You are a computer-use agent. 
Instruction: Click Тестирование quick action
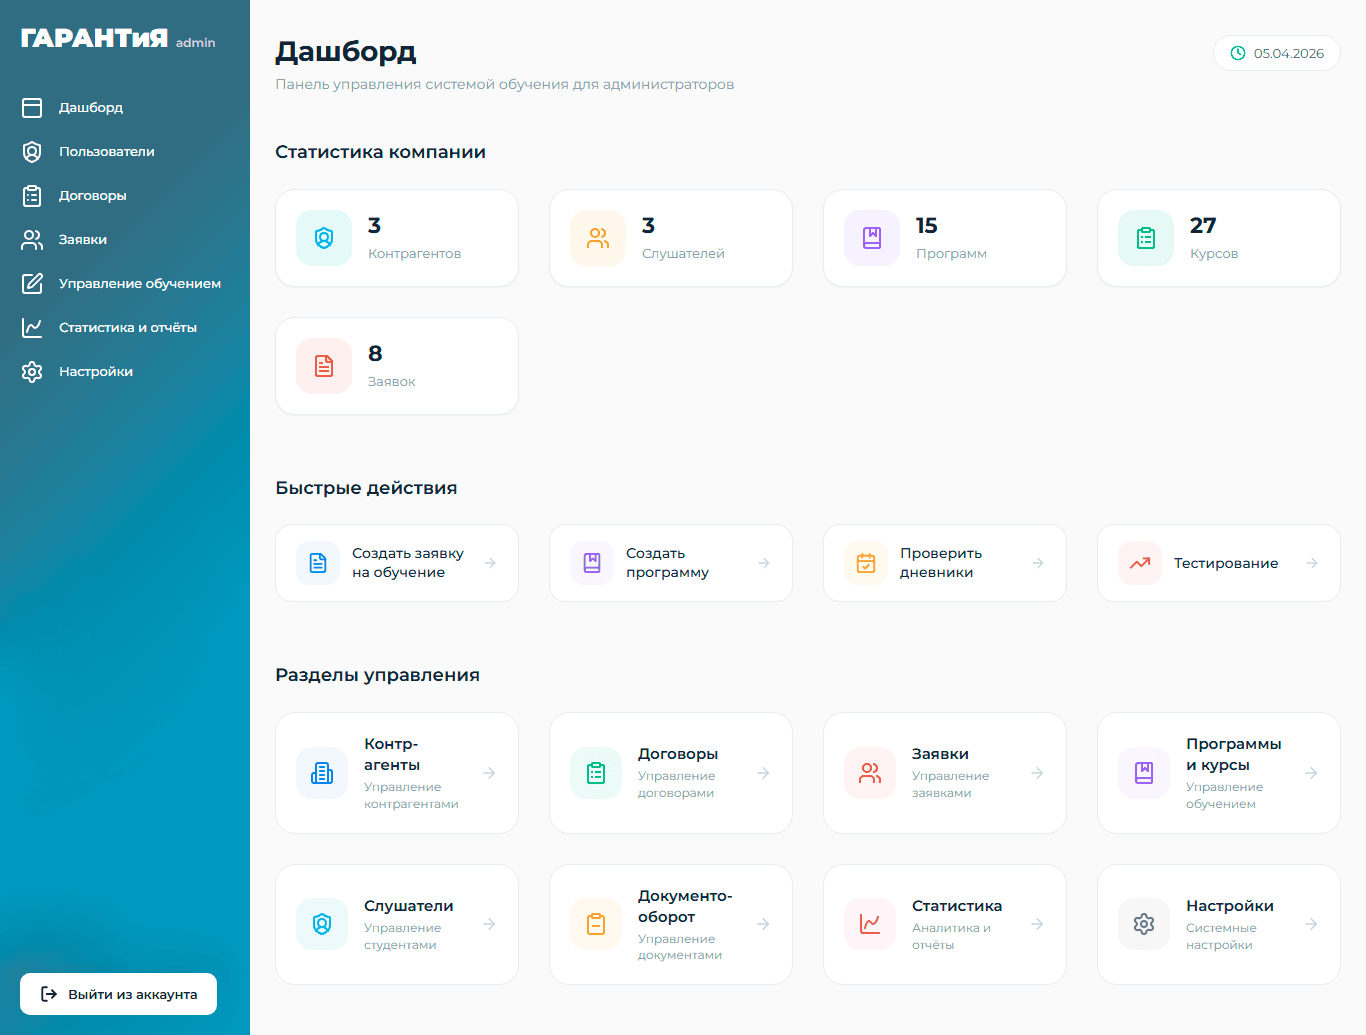tap(1219, 563)
